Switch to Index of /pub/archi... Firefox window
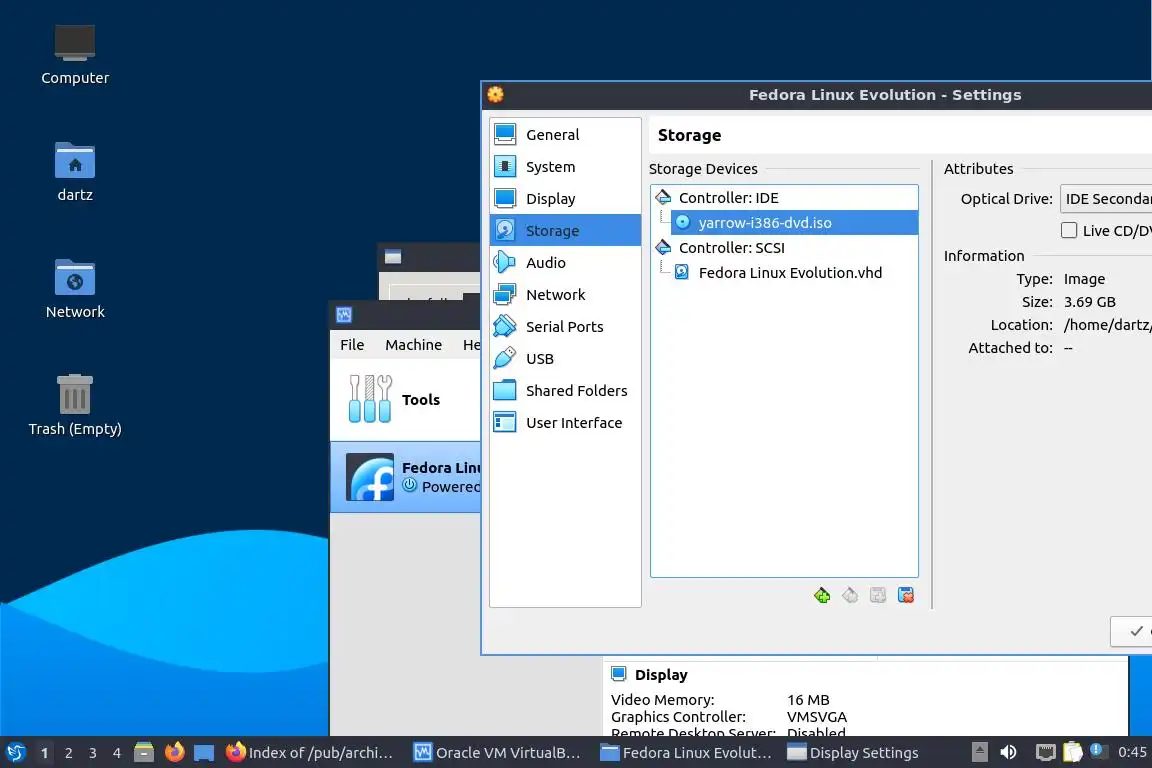This screenshot has height=768, width=1152. pos(310,753)
